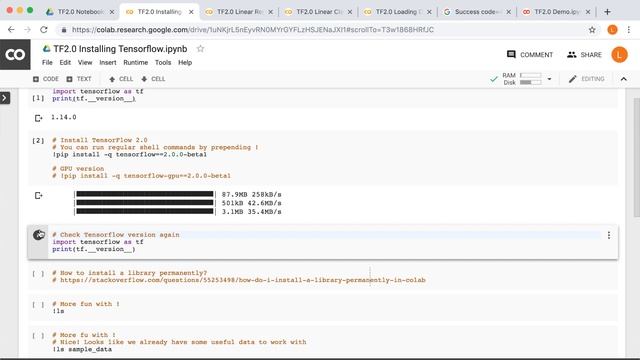Viewport: 640px width, 360px height.
Task: Open the Tools menu
Action: [163, 62]
